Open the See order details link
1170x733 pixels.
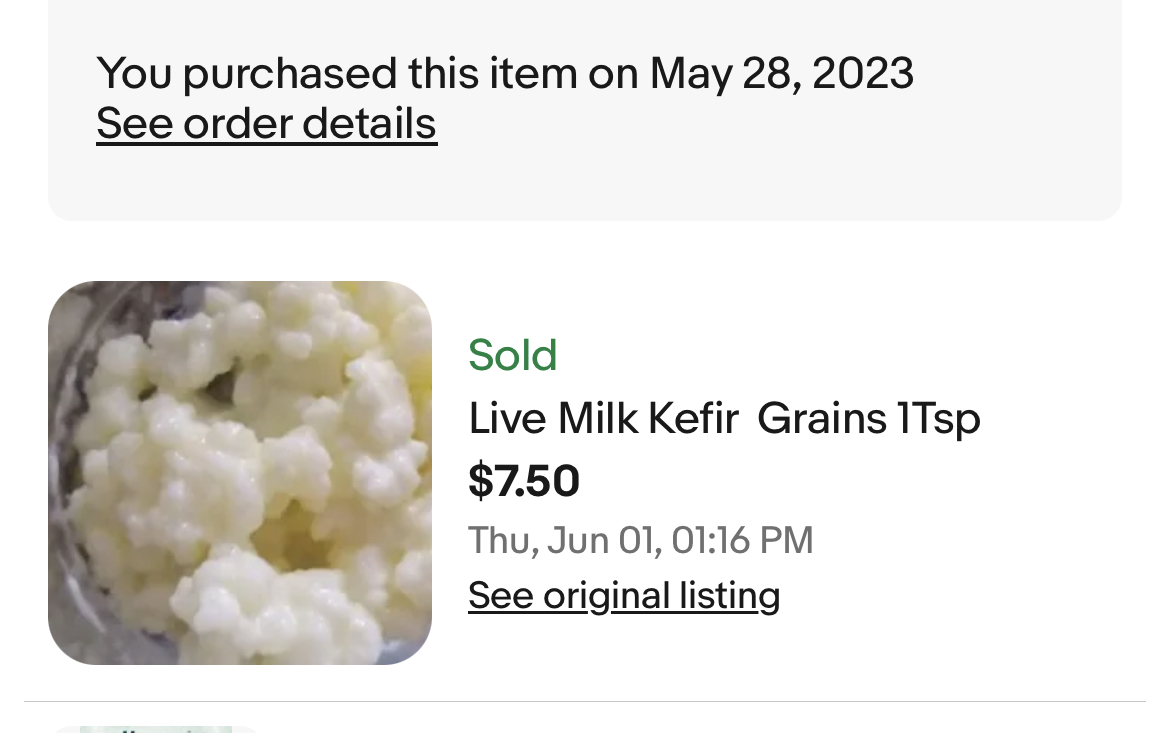click(266, 124)
